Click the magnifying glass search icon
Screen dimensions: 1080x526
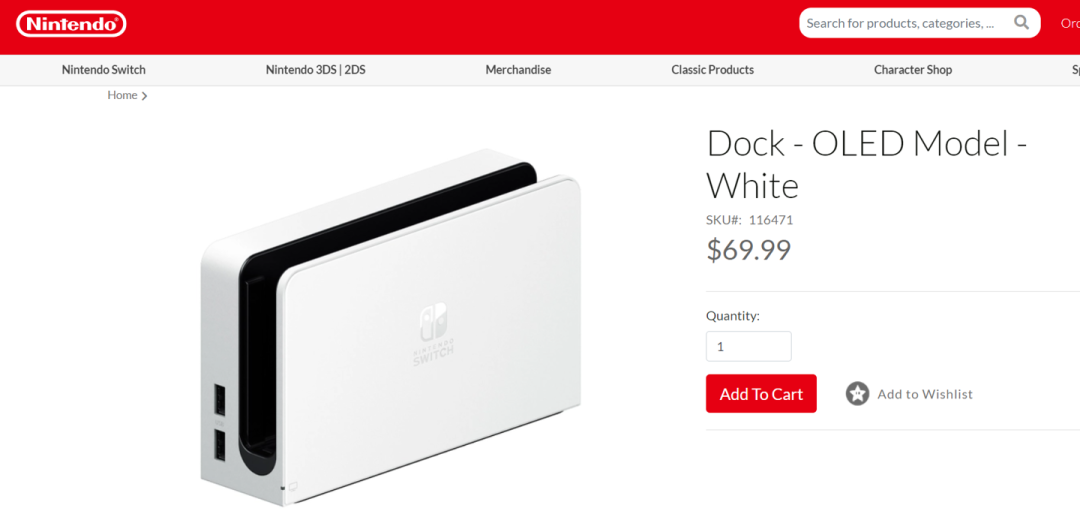point(1021,23)
